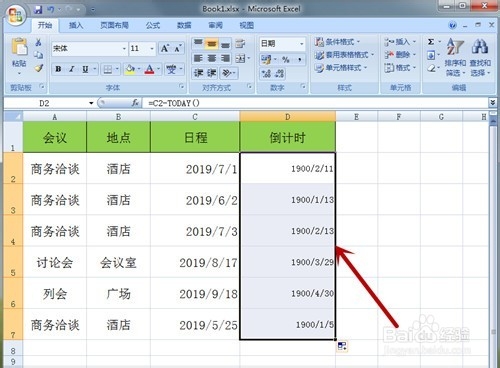This screenshot has width=500, height=368.
Task: Cut selection using the scissors icon
Action: (39, 42)
